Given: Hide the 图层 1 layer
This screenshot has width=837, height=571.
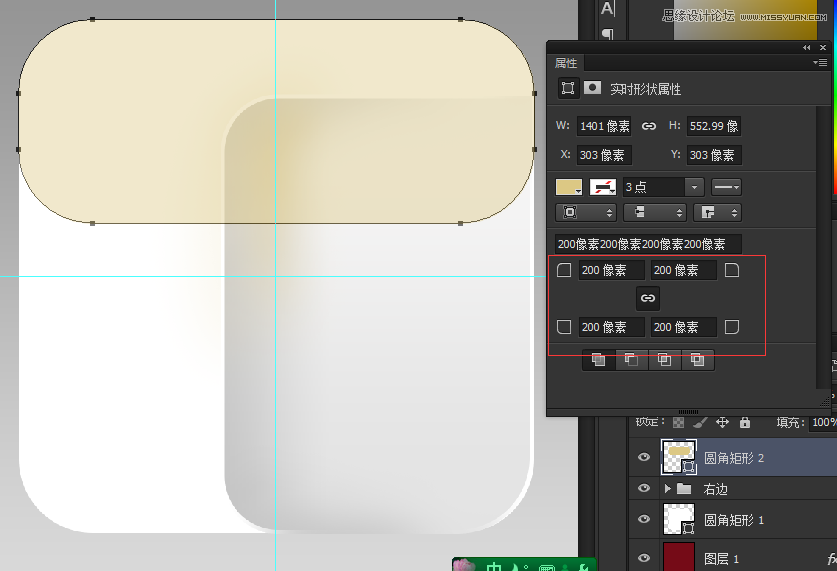Looking at the screenshot, I should [644, 557].
